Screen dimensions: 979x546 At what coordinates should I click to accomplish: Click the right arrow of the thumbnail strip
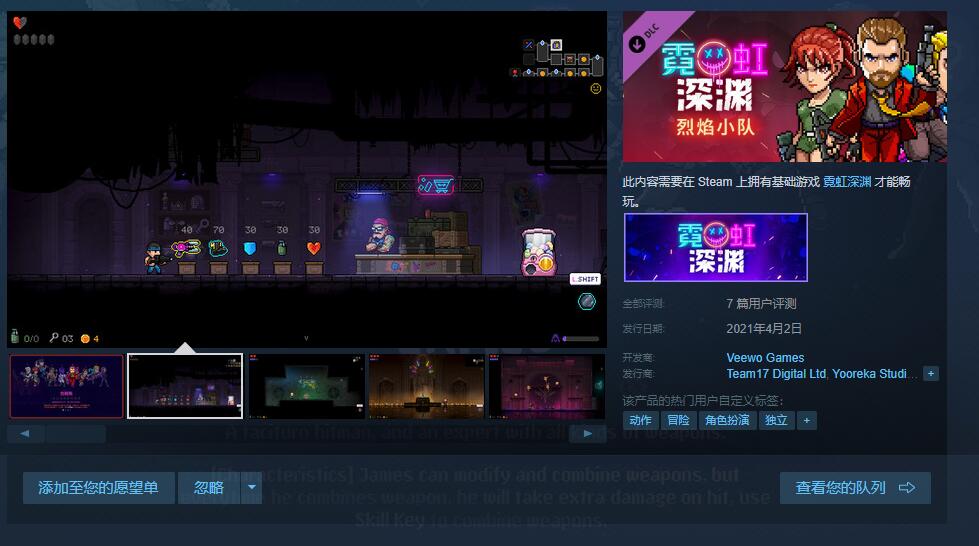(588, 434)
